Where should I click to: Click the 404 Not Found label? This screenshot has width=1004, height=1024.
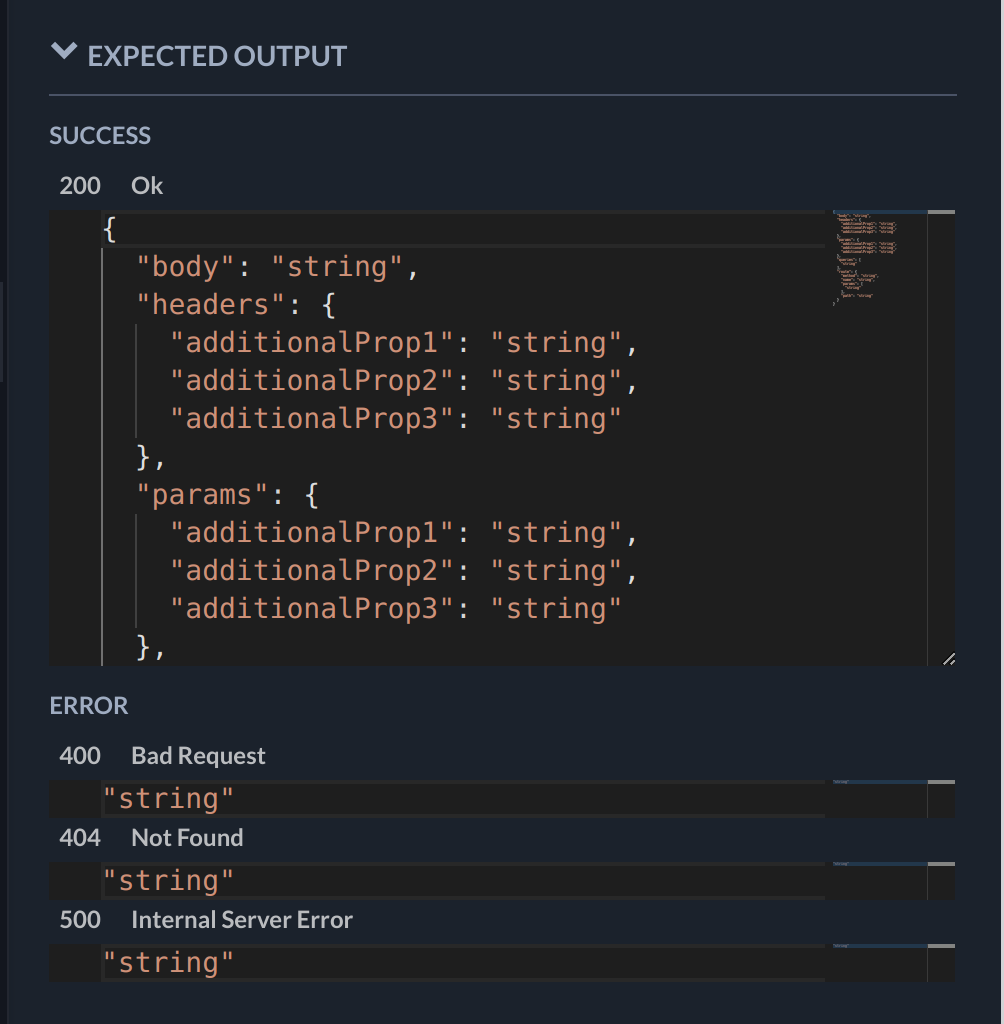pos(151,838)
